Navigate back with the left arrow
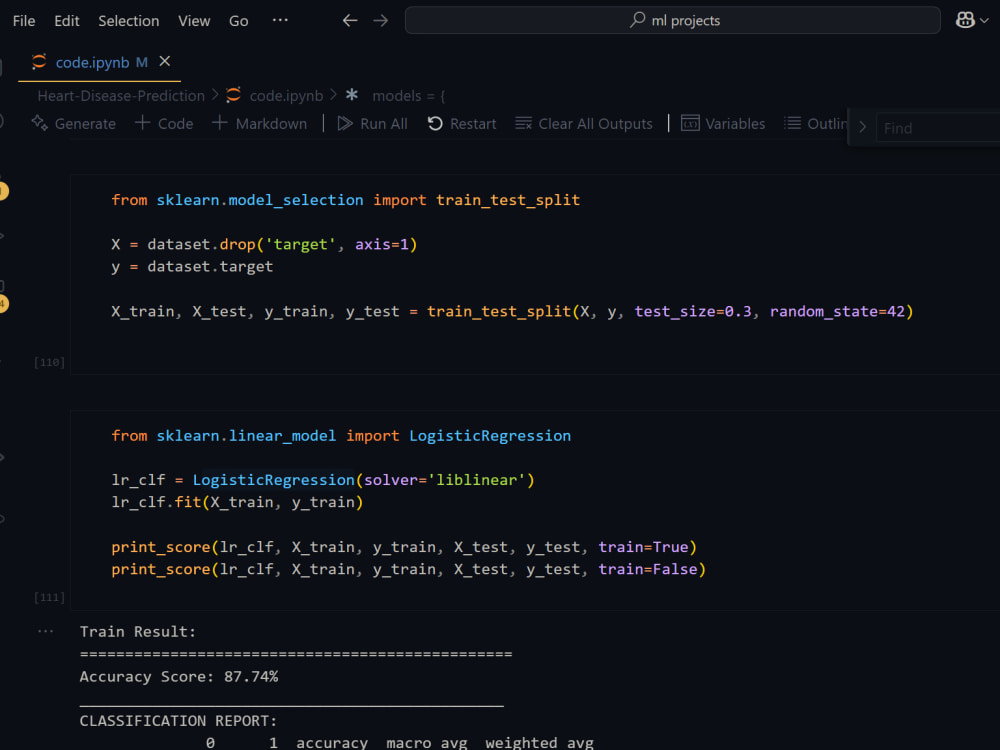 [349, 20]
